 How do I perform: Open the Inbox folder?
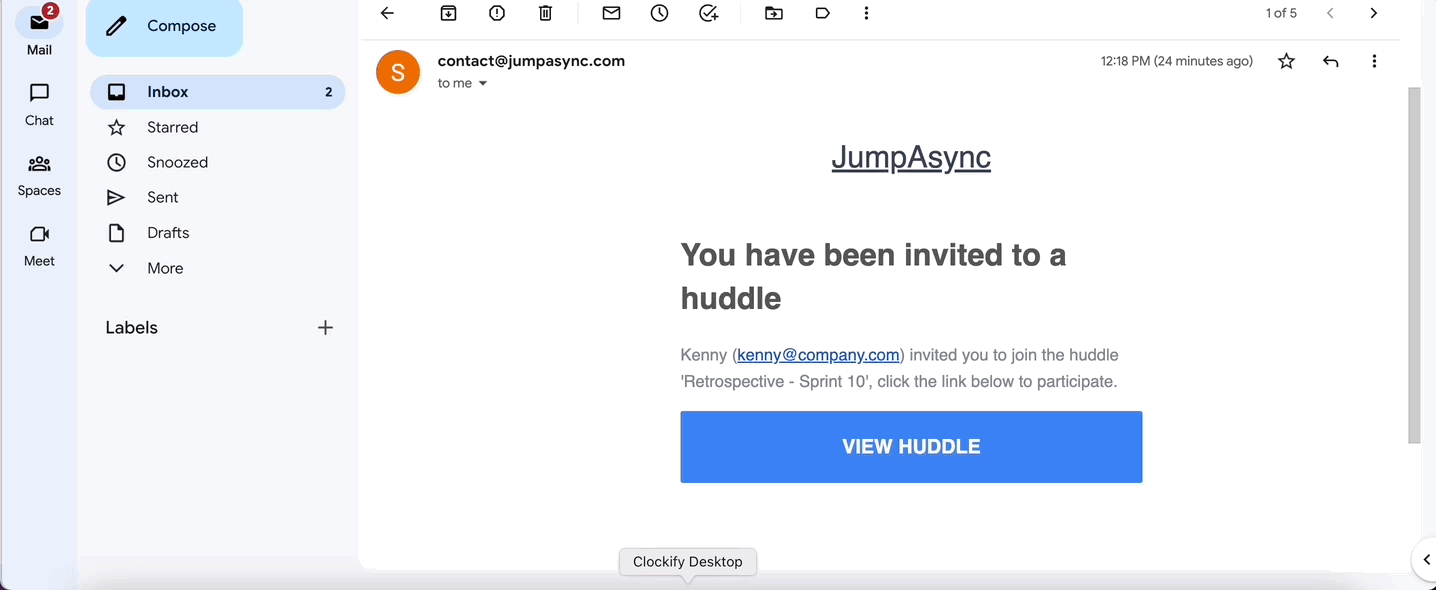168,92
